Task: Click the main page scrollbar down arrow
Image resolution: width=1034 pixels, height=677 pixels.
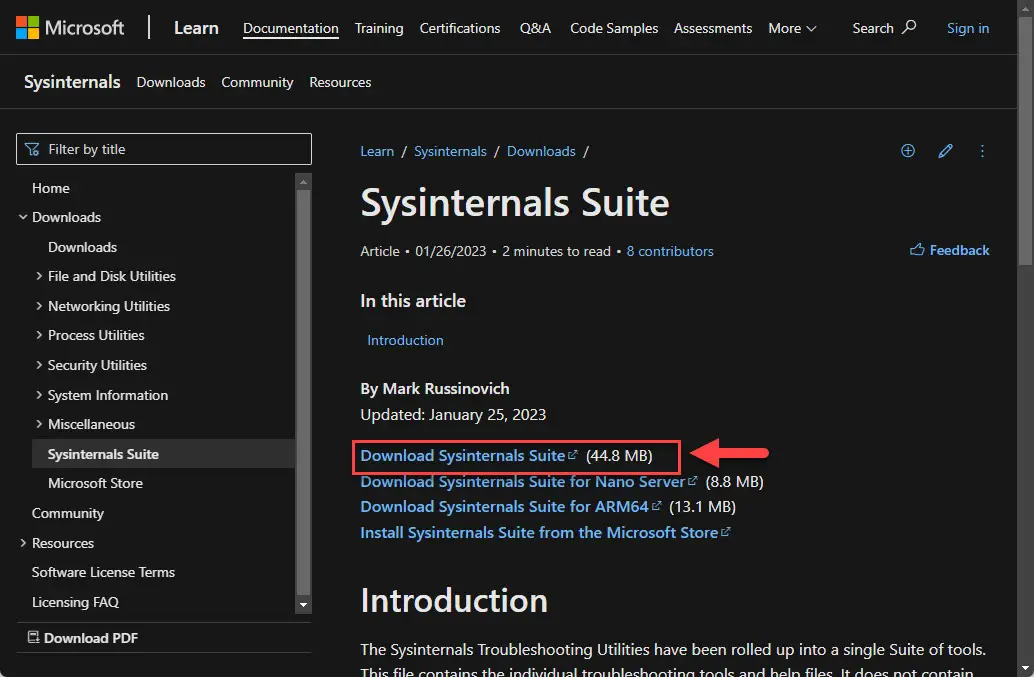Action: 1025,669
